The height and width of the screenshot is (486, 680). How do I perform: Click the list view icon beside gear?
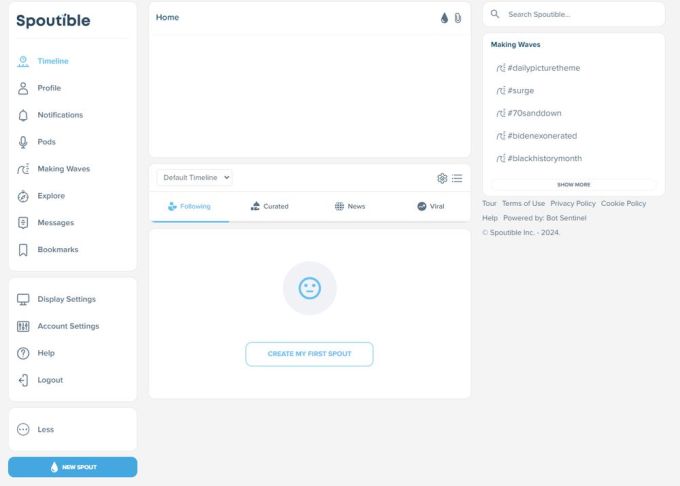(x=457, y=178)
